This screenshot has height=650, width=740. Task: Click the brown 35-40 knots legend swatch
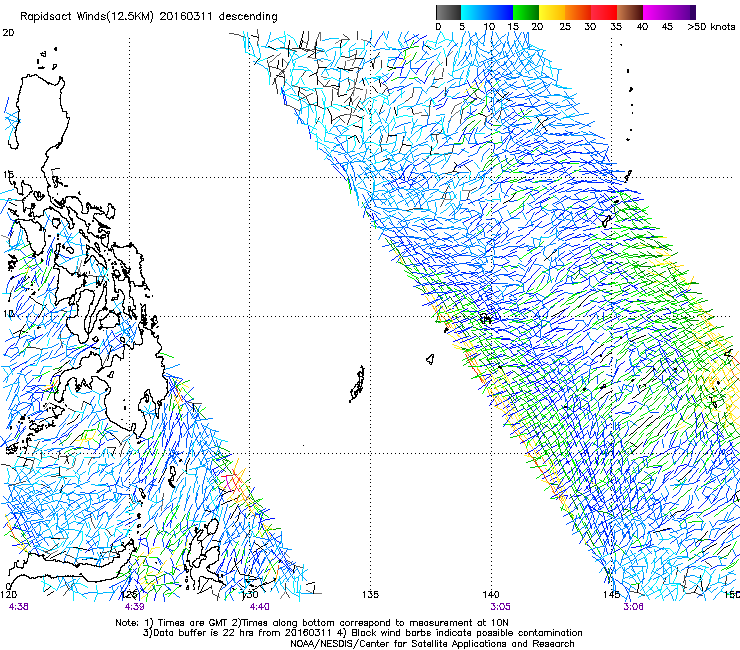630,12
